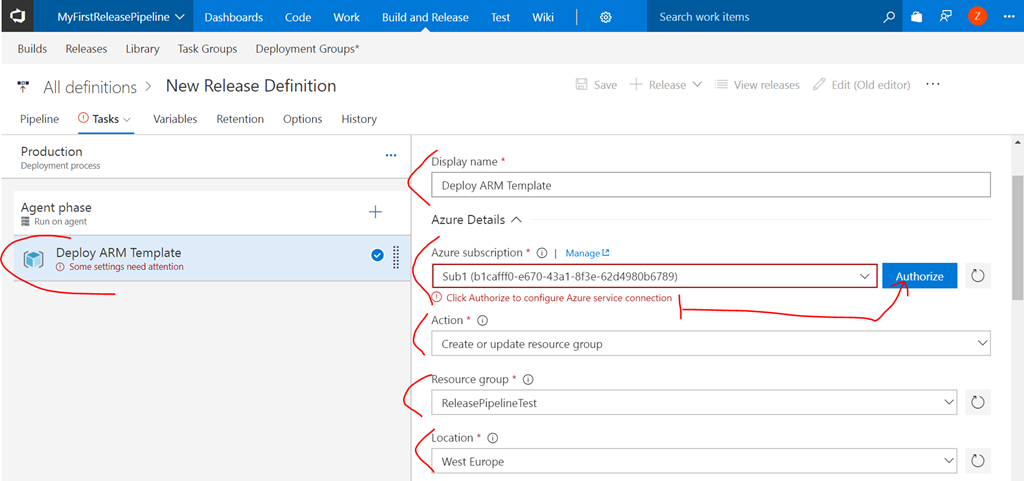Click the Azure subscription info icon
Screen dimensions: 1024x481
tap(541, 253)
